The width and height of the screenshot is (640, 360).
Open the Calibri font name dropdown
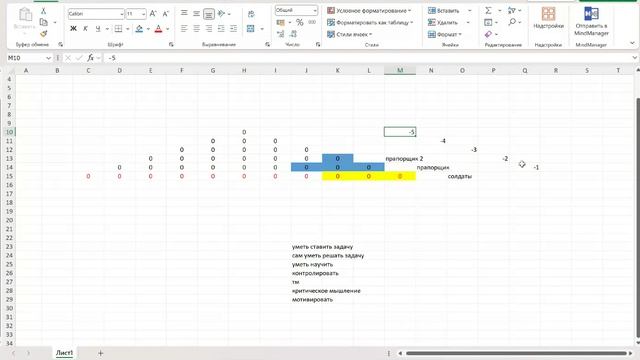point(122,14)
